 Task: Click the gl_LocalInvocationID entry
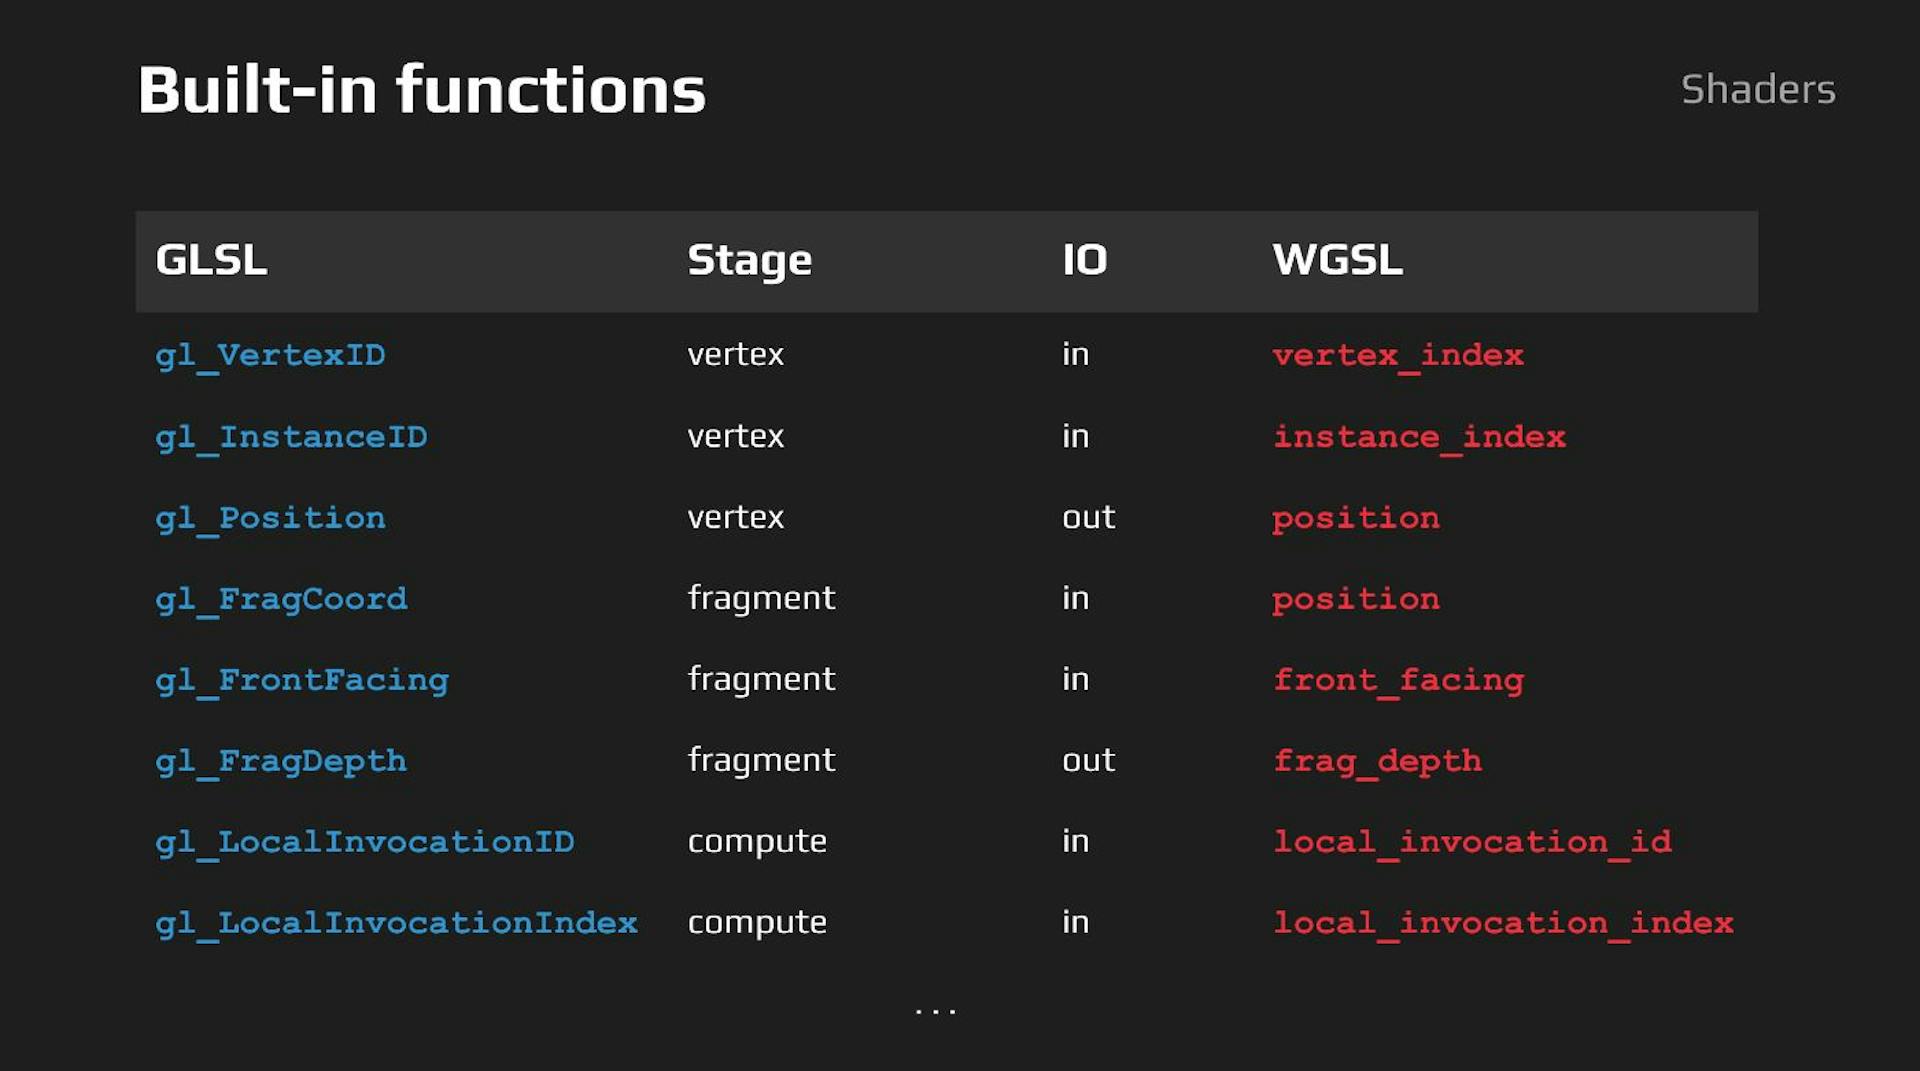click(366, 841)
